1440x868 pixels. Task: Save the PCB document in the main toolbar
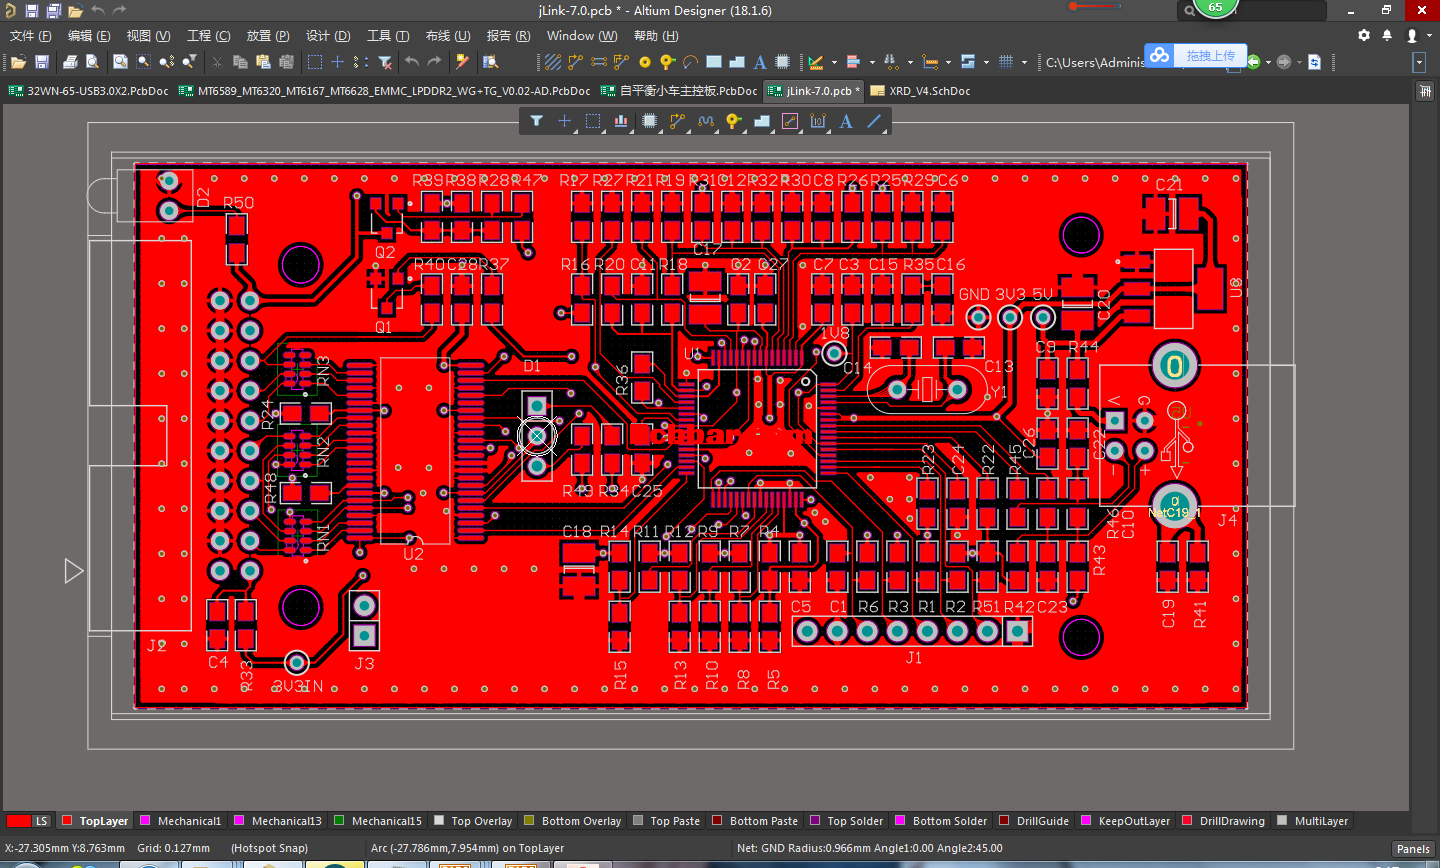[x=42, y=62]
